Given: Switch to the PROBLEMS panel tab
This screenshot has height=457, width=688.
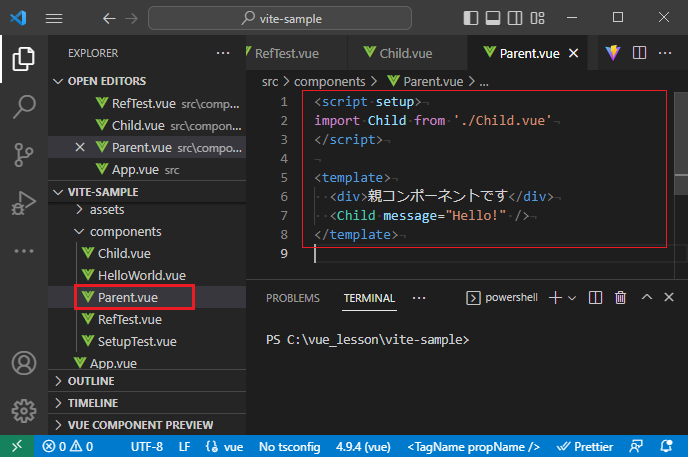Looking at the screenshot, I should coord(293,298).
